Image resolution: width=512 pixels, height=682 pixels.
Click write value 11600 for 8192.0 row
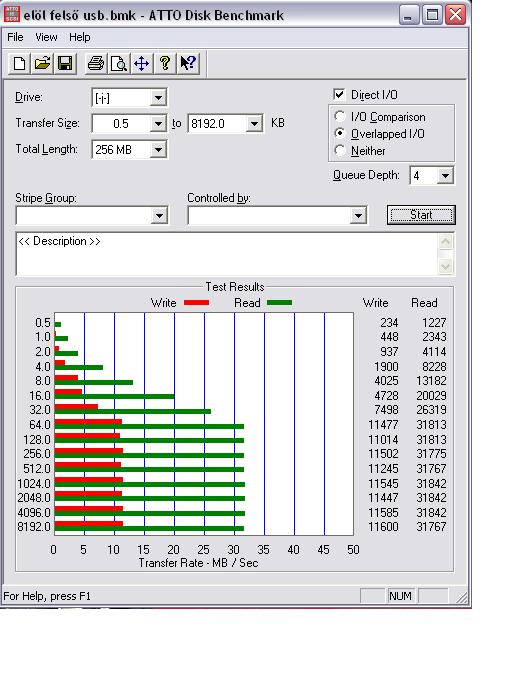(x=383, y=527)
